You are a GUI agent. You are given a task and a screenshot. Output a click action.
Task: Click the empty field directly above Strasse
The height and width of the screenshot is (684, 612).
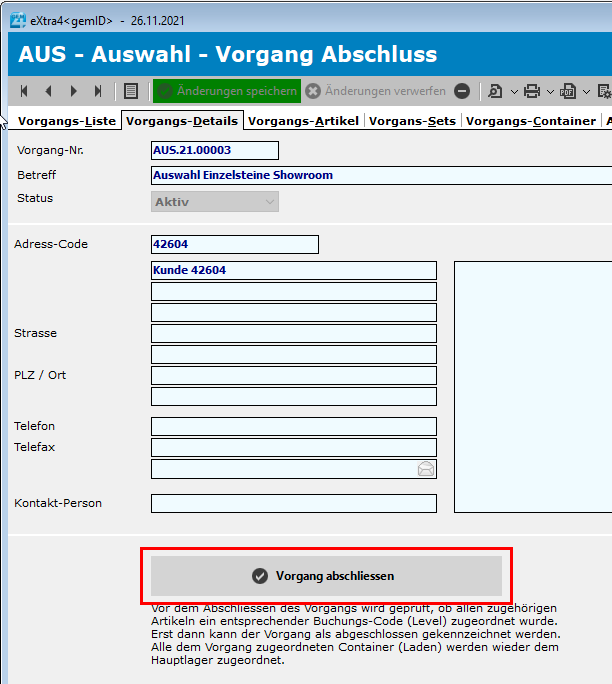294,312
